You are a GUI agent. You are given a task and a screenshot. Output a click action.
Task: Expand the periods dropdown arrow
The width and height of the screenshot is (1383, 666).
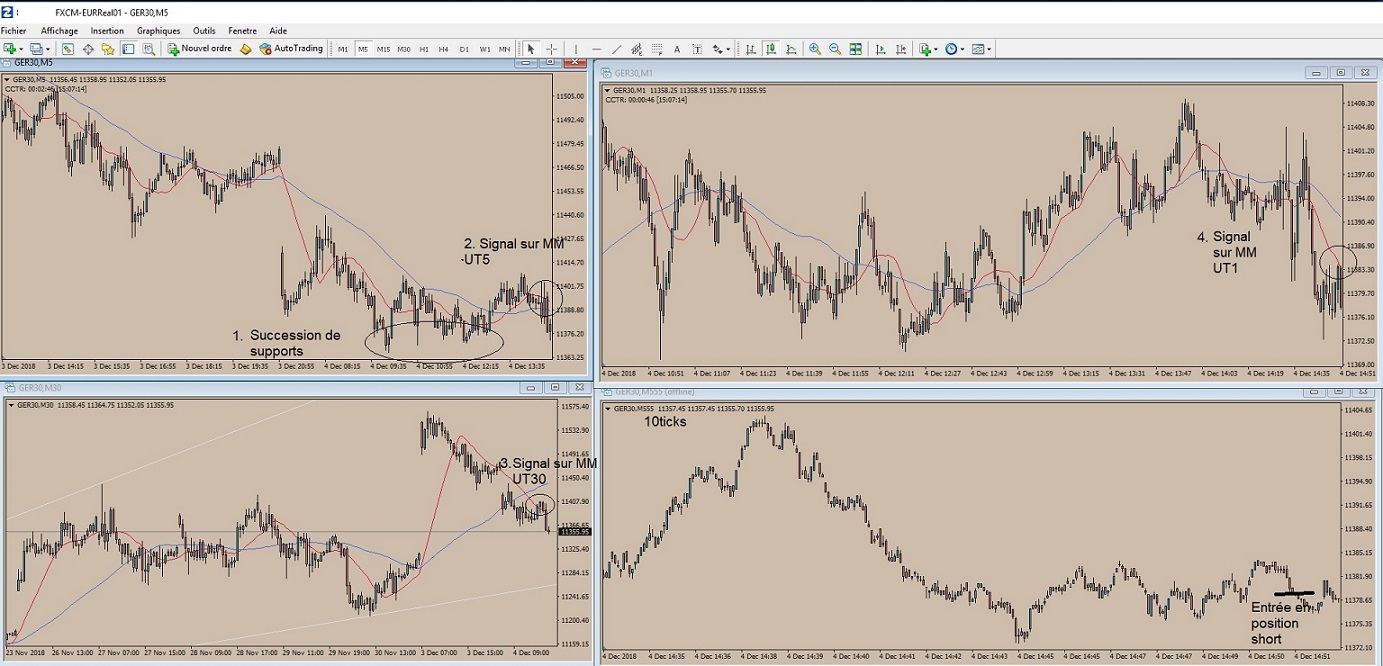(x=963, y=49)
